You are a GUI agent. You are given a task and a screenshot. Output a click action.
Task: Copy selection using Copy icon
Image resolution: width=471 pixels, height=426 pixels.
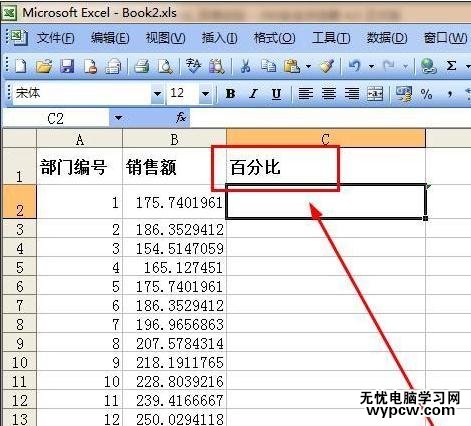pos(269,66)
